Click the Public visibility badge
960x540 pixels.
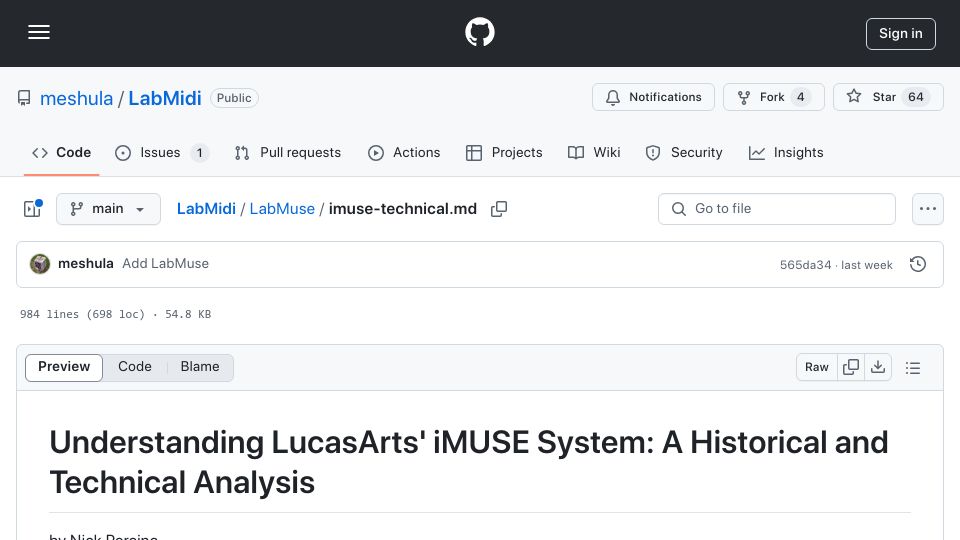(234, 98)
